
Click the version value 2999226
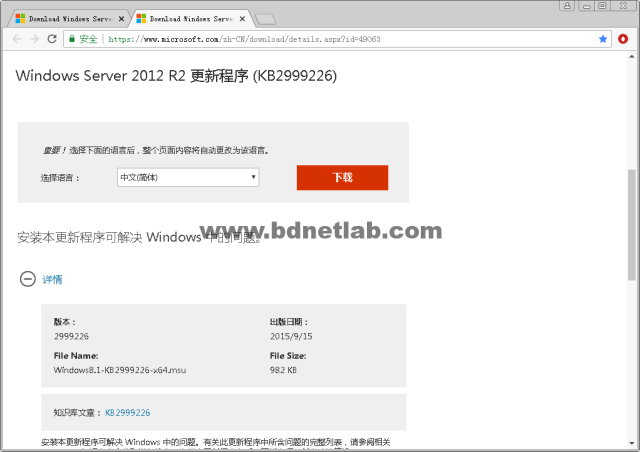click(x=71, y=336)
